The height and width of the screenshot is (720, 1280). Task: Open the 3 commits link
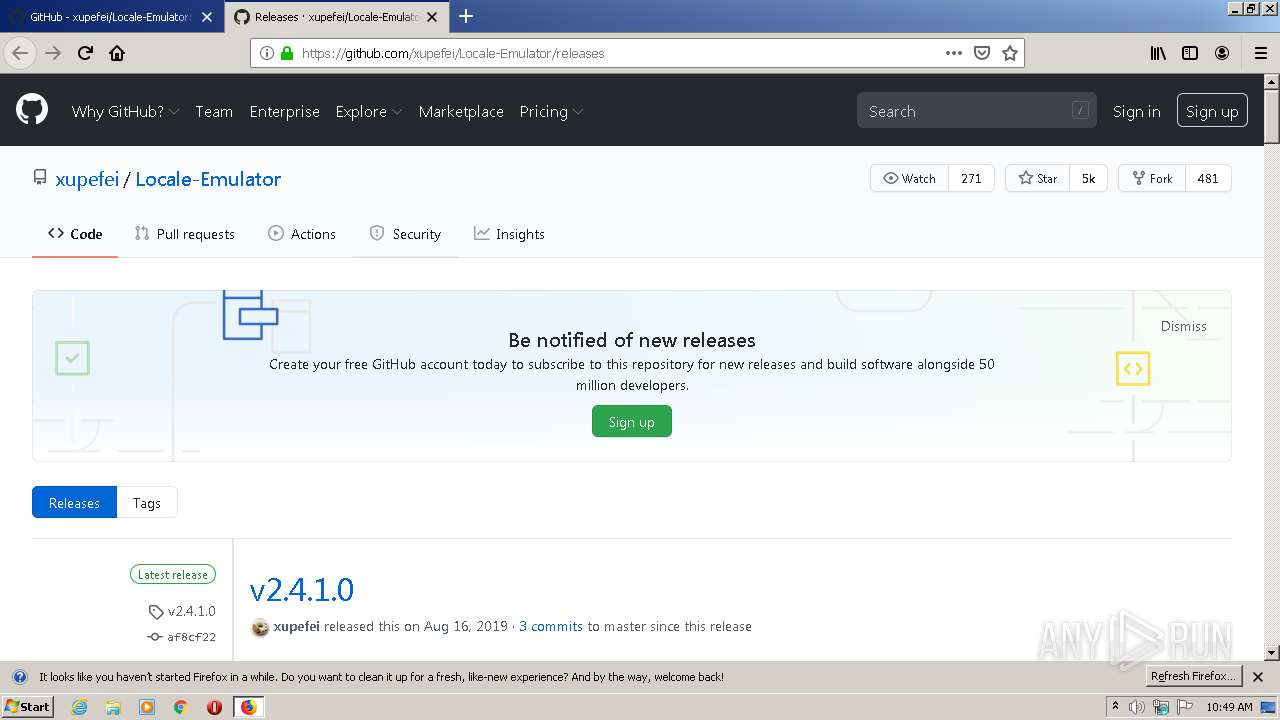pos(551,626)
